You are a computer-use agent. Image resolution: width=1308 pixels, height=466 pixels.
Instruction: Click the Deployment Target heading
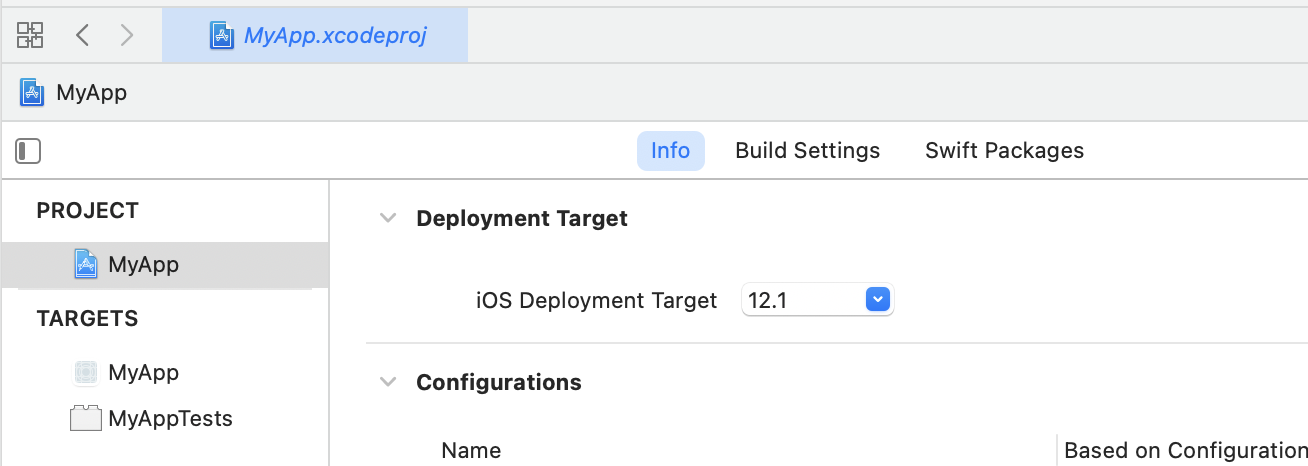pos(522,218)
